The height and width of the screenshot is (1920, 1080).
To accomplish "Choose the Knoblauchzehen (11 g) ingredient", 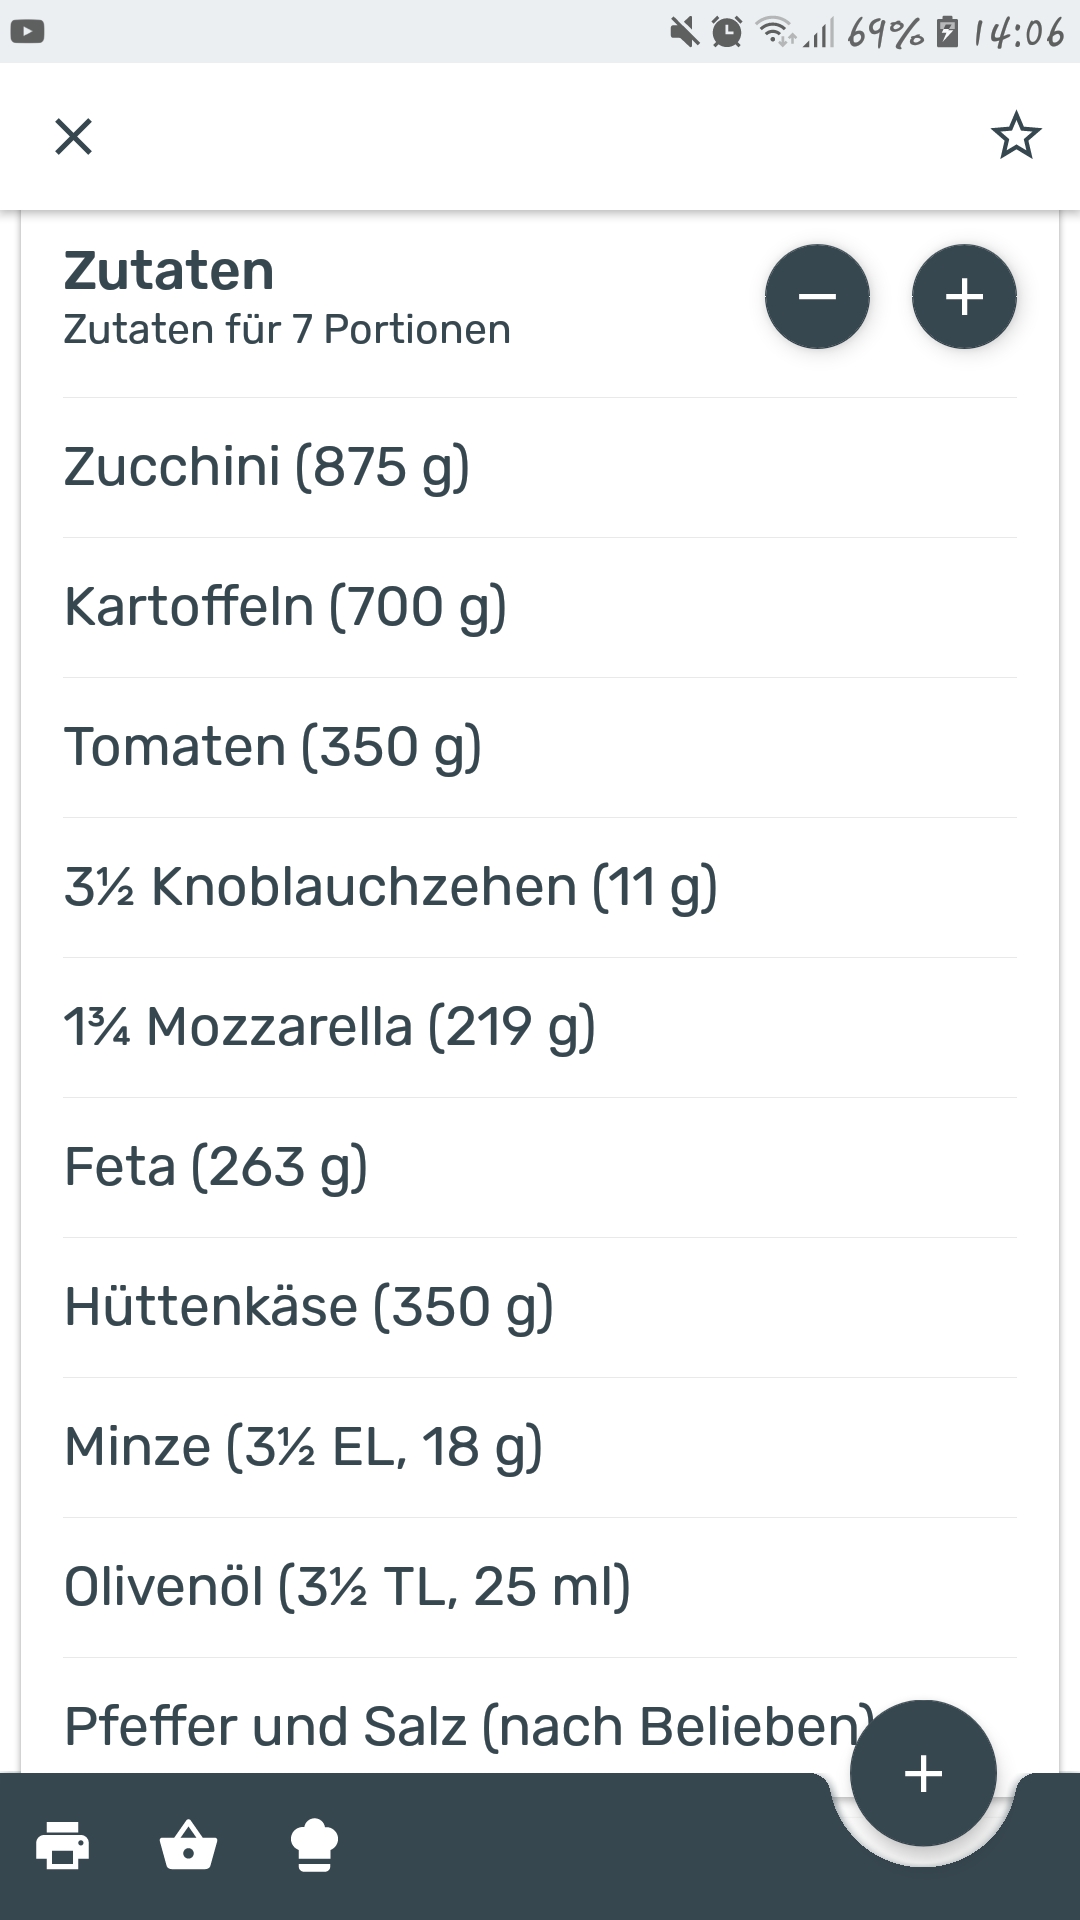I will tap(391, 887).
